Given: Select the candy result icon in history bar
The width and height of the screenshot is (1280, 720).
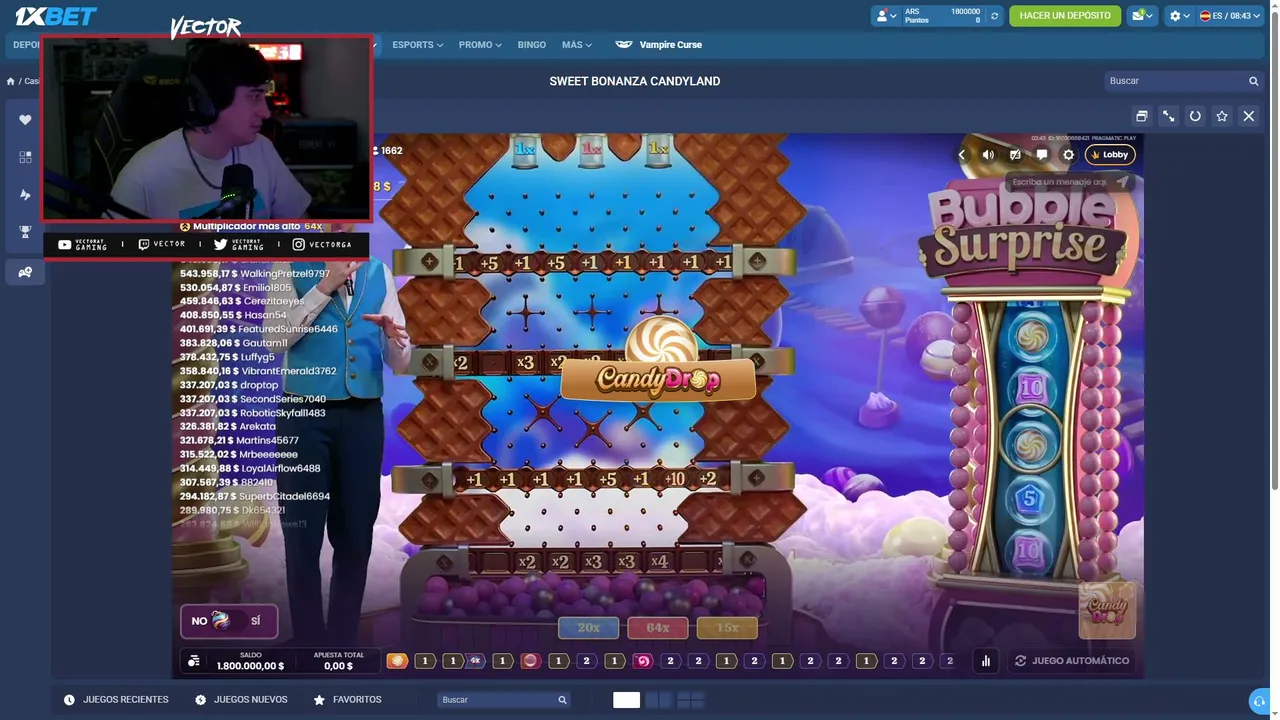Looking at the screenshot, I should 397,661.
